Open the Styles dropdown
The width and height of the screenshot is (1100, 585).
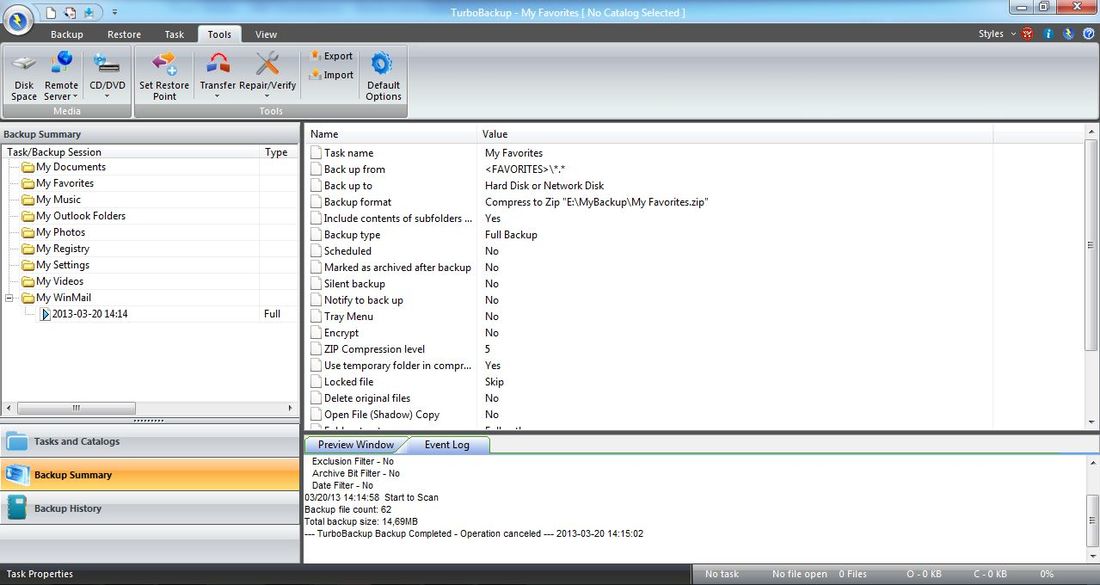997,34
